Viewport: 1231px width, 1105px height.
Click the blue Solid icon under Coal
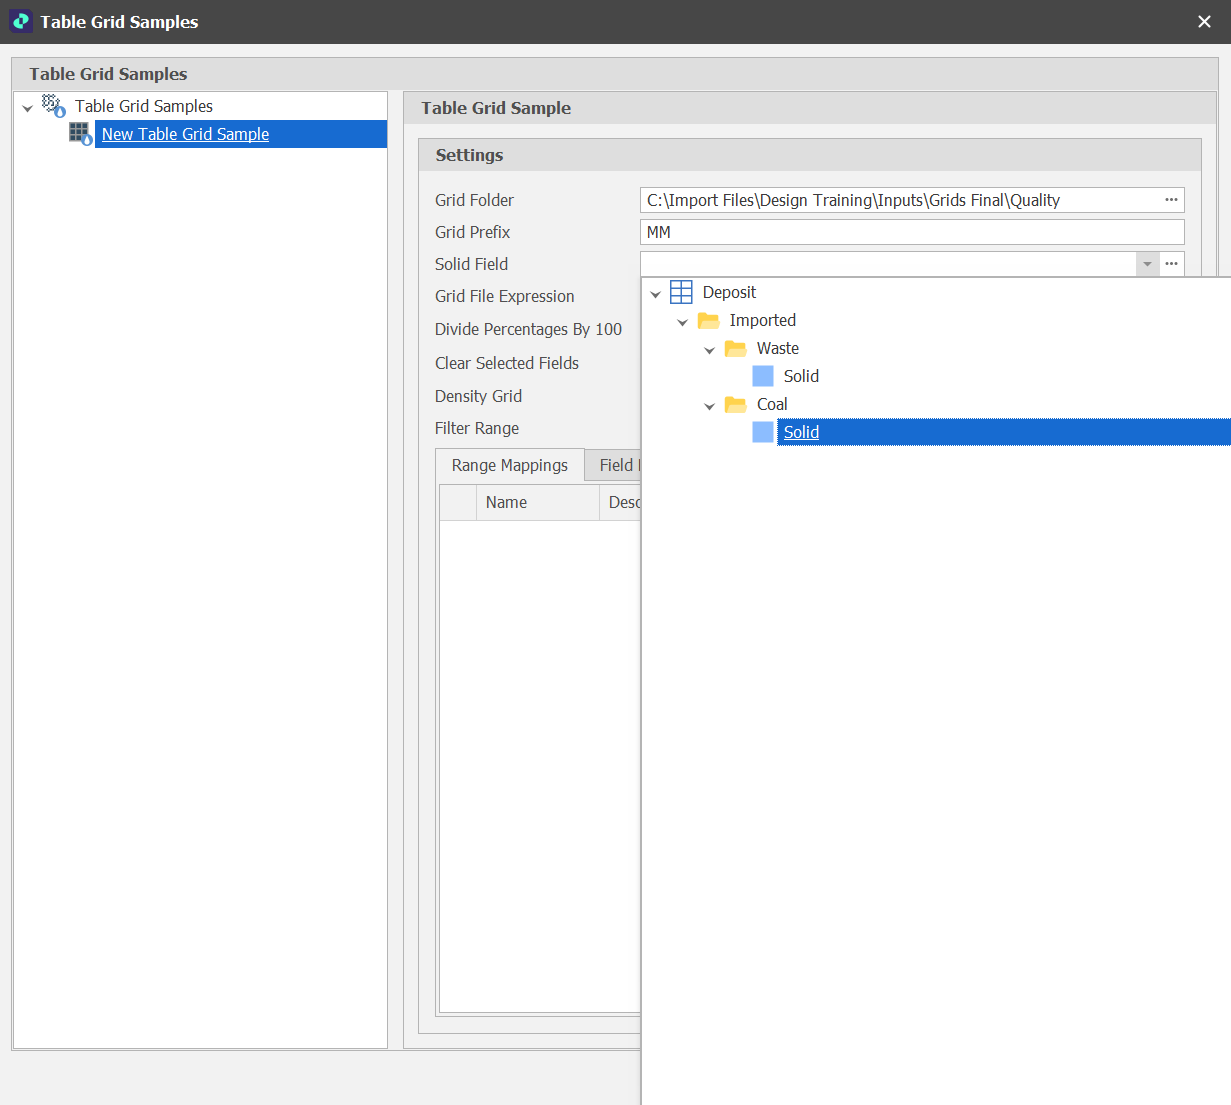click(x=763, y=432)
